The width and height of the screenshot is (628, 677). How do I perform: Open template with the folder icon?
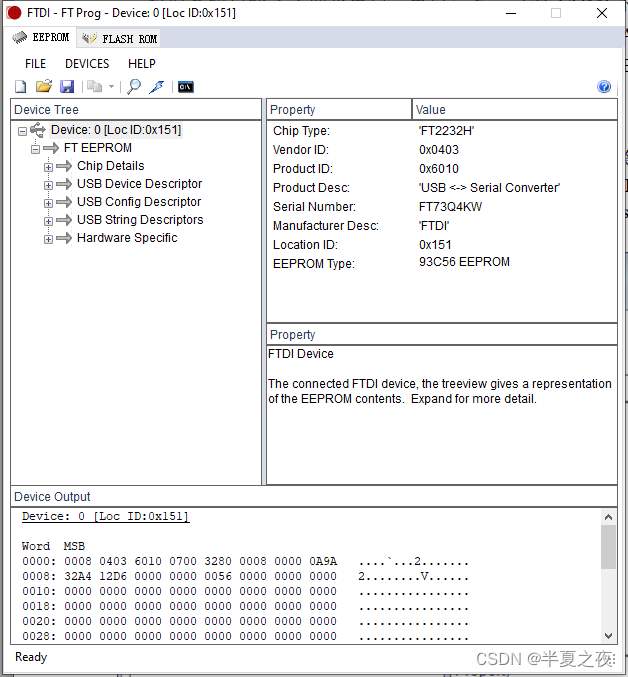click(x=44, y=86)
